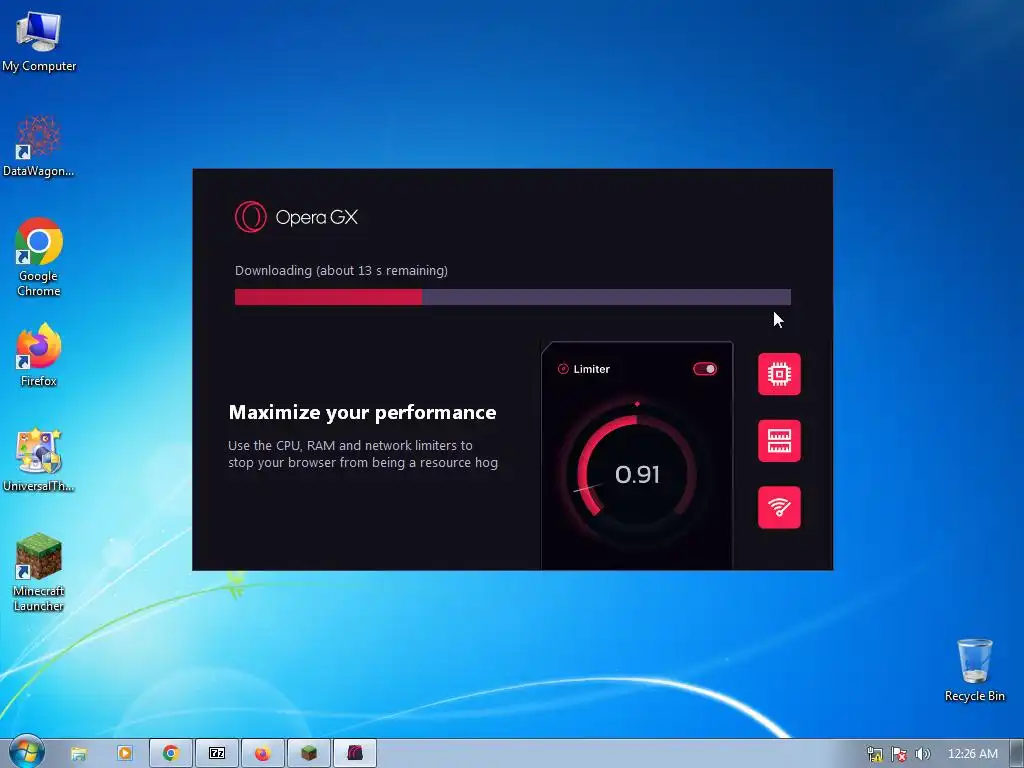Select the My Computer desktop icon
Image resolution: width=1024 pixels, height=768 pixels.
click(x=39, y=41)
